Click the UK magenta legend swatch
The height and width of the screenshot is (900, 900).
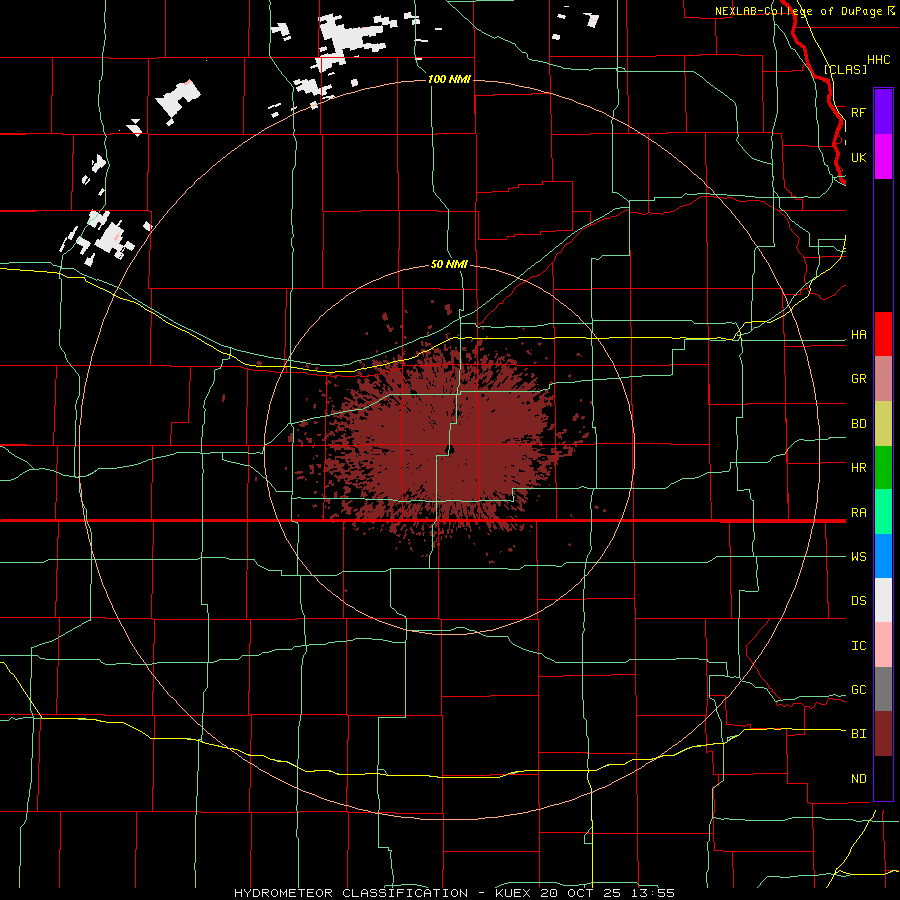pos(883,157)
